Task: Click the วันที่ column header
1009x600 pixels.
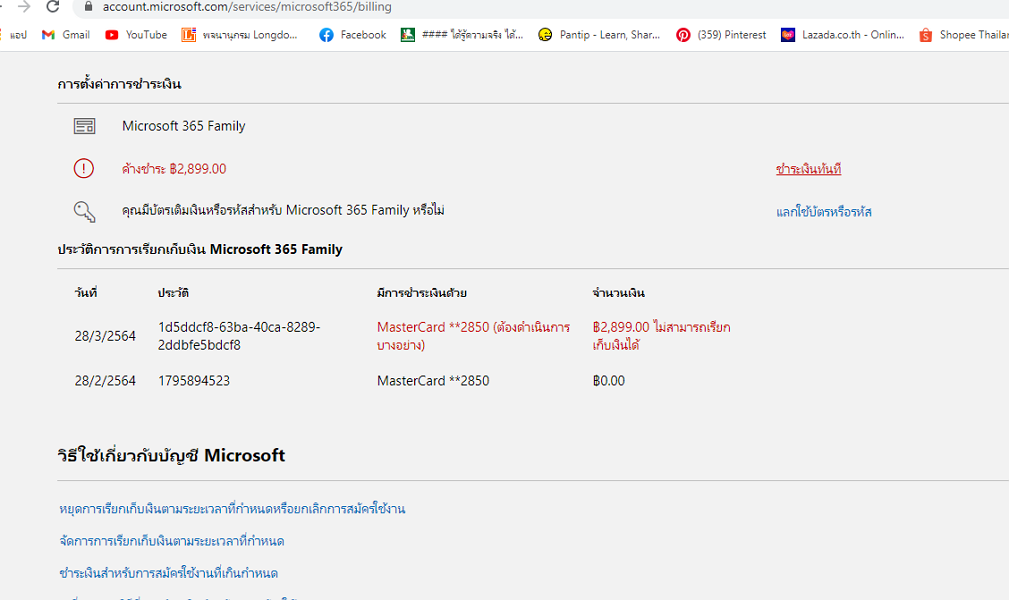Action: (86, 293)
